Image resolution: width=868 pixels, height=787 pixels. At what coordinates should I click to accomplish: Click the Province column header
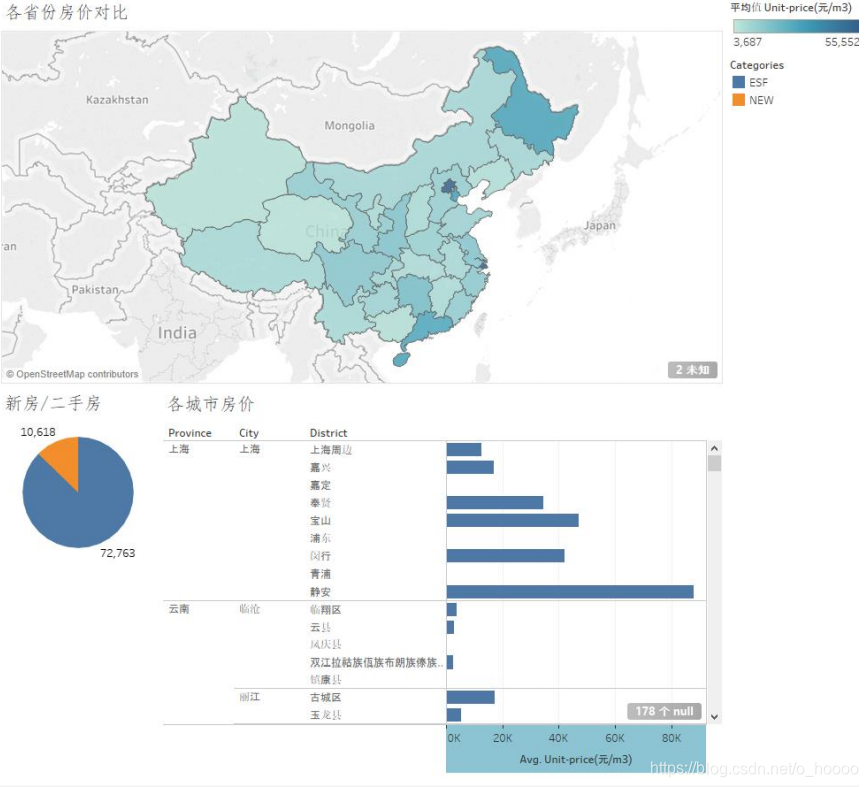[x=190, y=433]
